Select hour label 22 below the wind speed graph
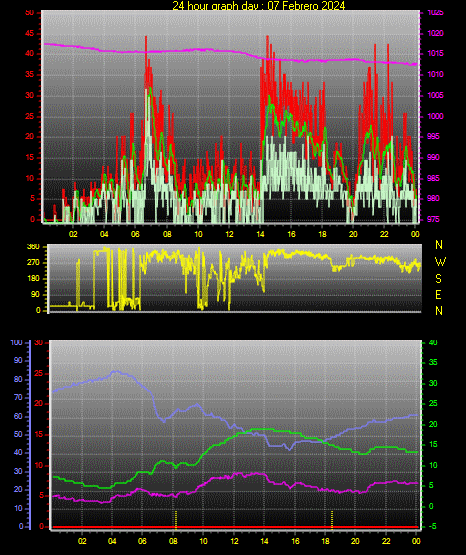Viewport: 466px width, 555px height. click(384, 234)
